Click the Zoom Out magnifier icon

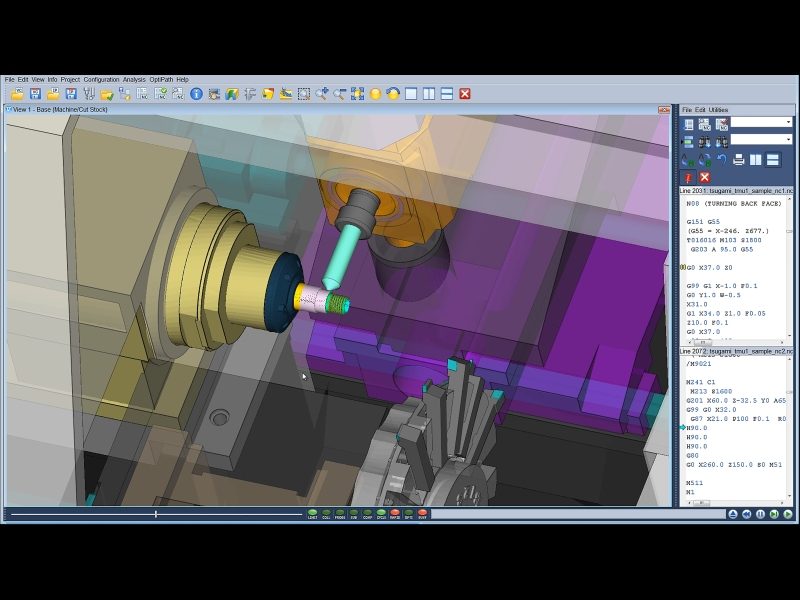[x=339, y=94]
